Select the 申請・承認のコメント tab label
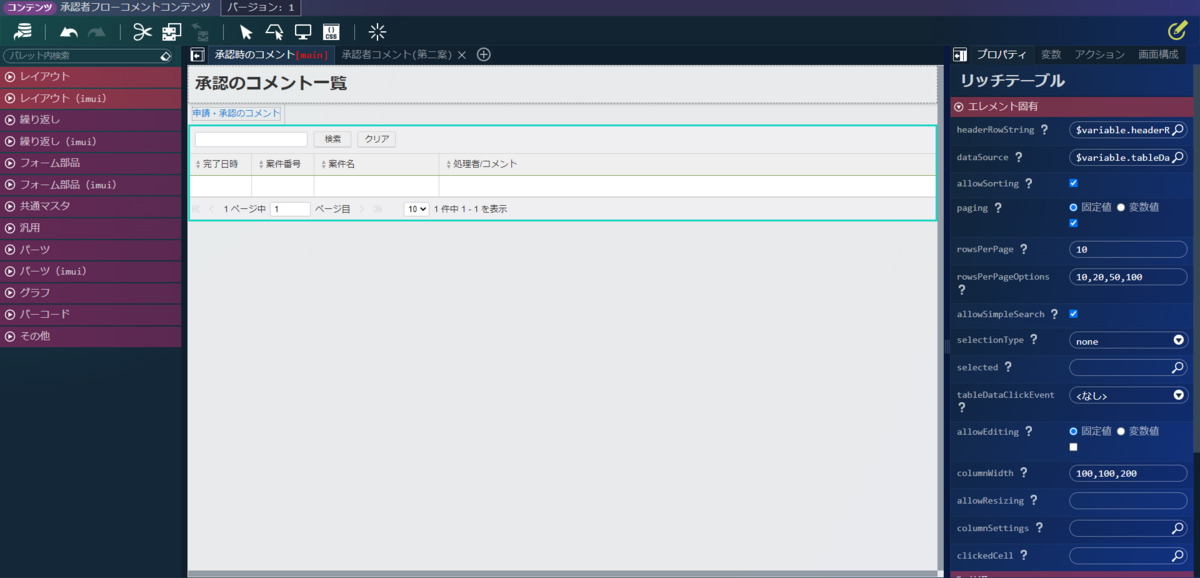1200x578 pixels. pyautogui.click(x=236, y=114)
